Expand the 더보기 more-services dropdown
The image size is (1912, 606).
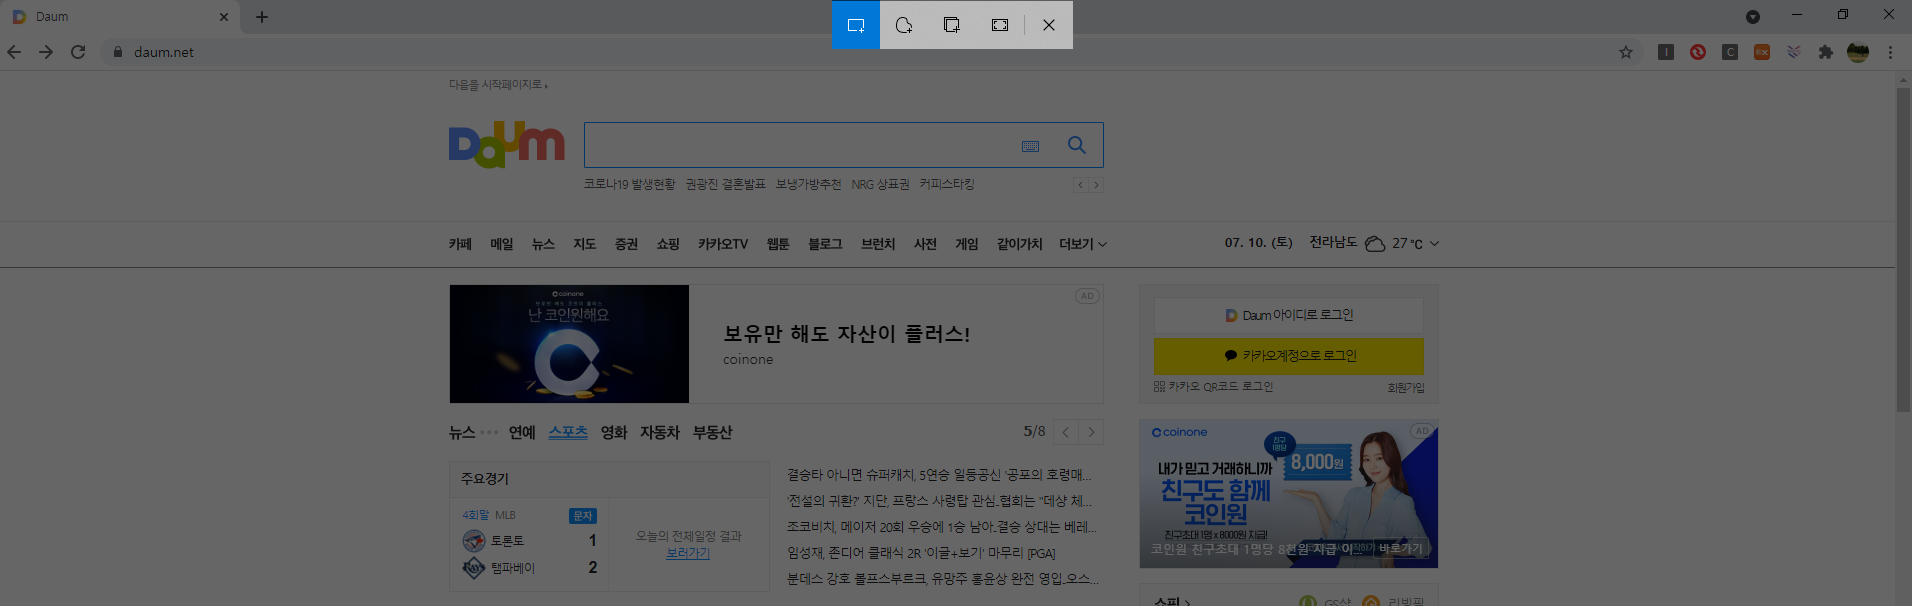(1083, 244)
